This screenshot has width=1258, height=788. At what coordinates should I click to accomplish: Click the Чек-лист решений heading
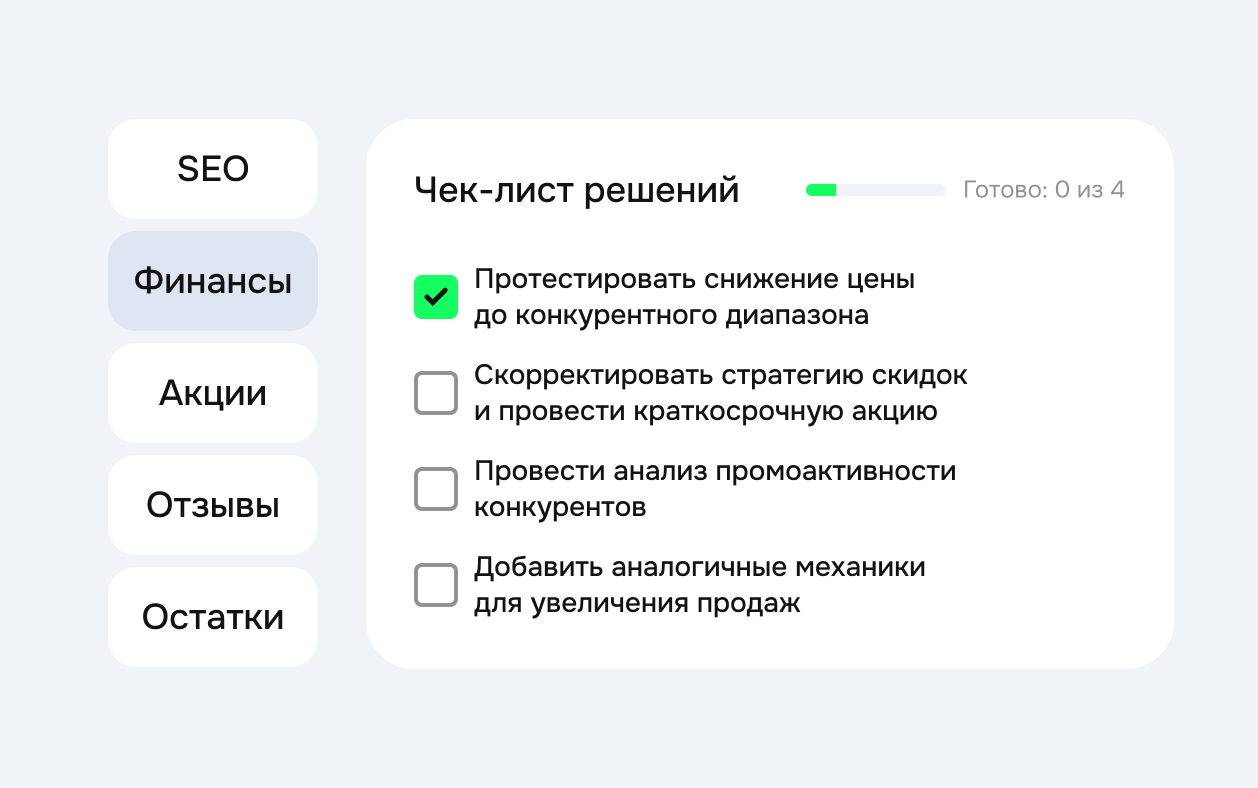pyautogui.click(x=577, y=190)
